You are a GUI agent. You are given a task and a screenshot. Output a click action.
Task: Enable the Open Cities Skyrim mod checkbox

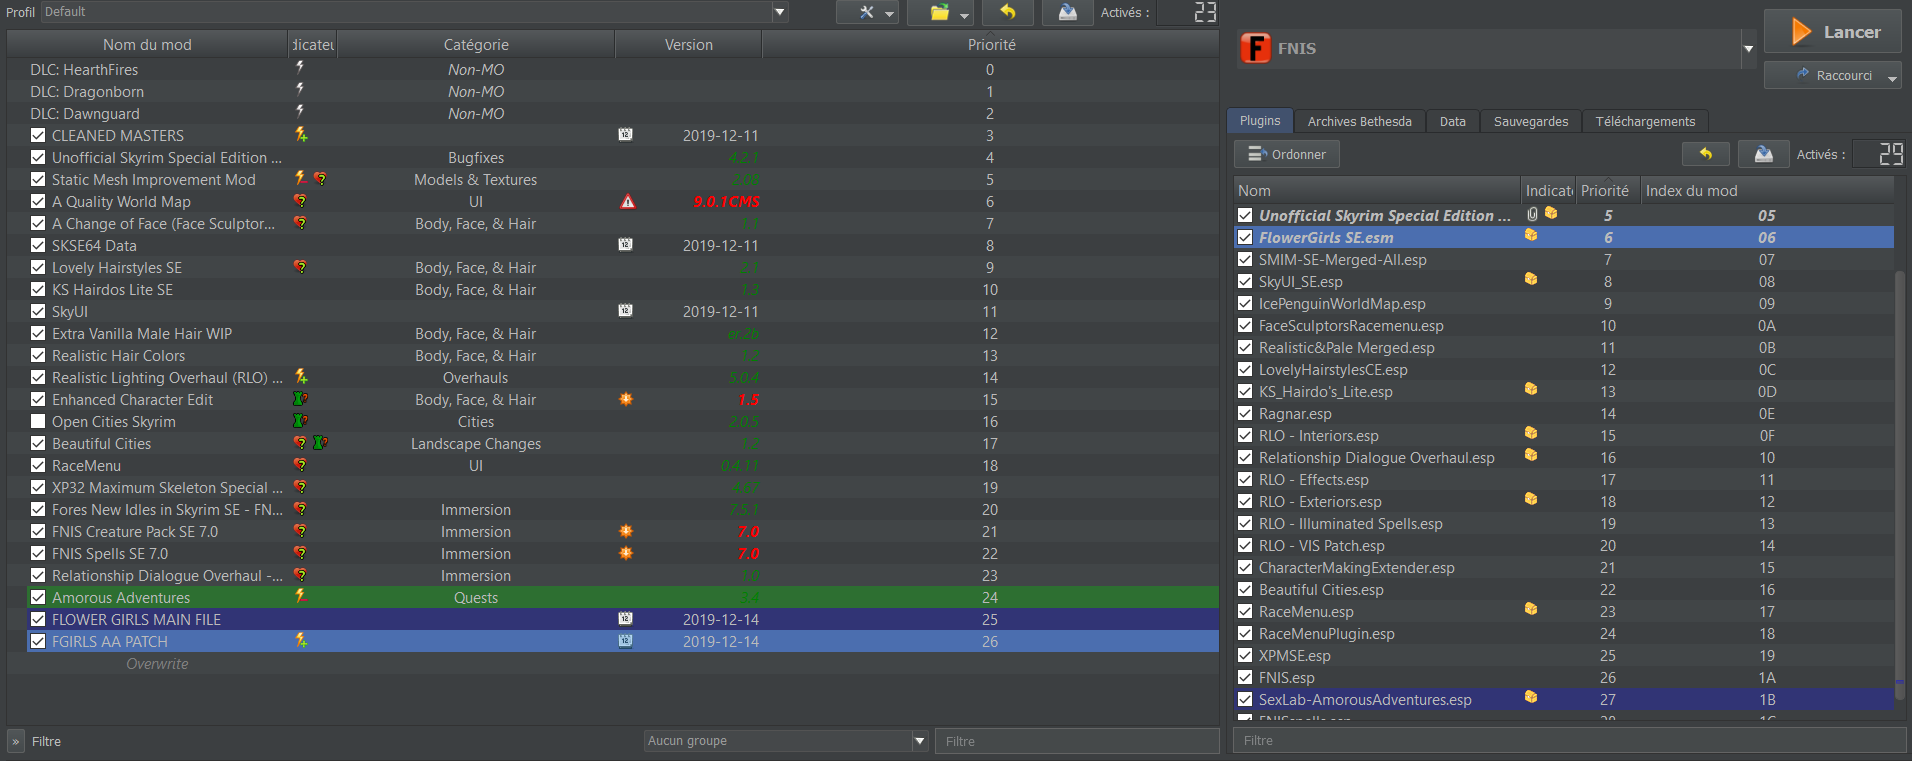(38, 421)
